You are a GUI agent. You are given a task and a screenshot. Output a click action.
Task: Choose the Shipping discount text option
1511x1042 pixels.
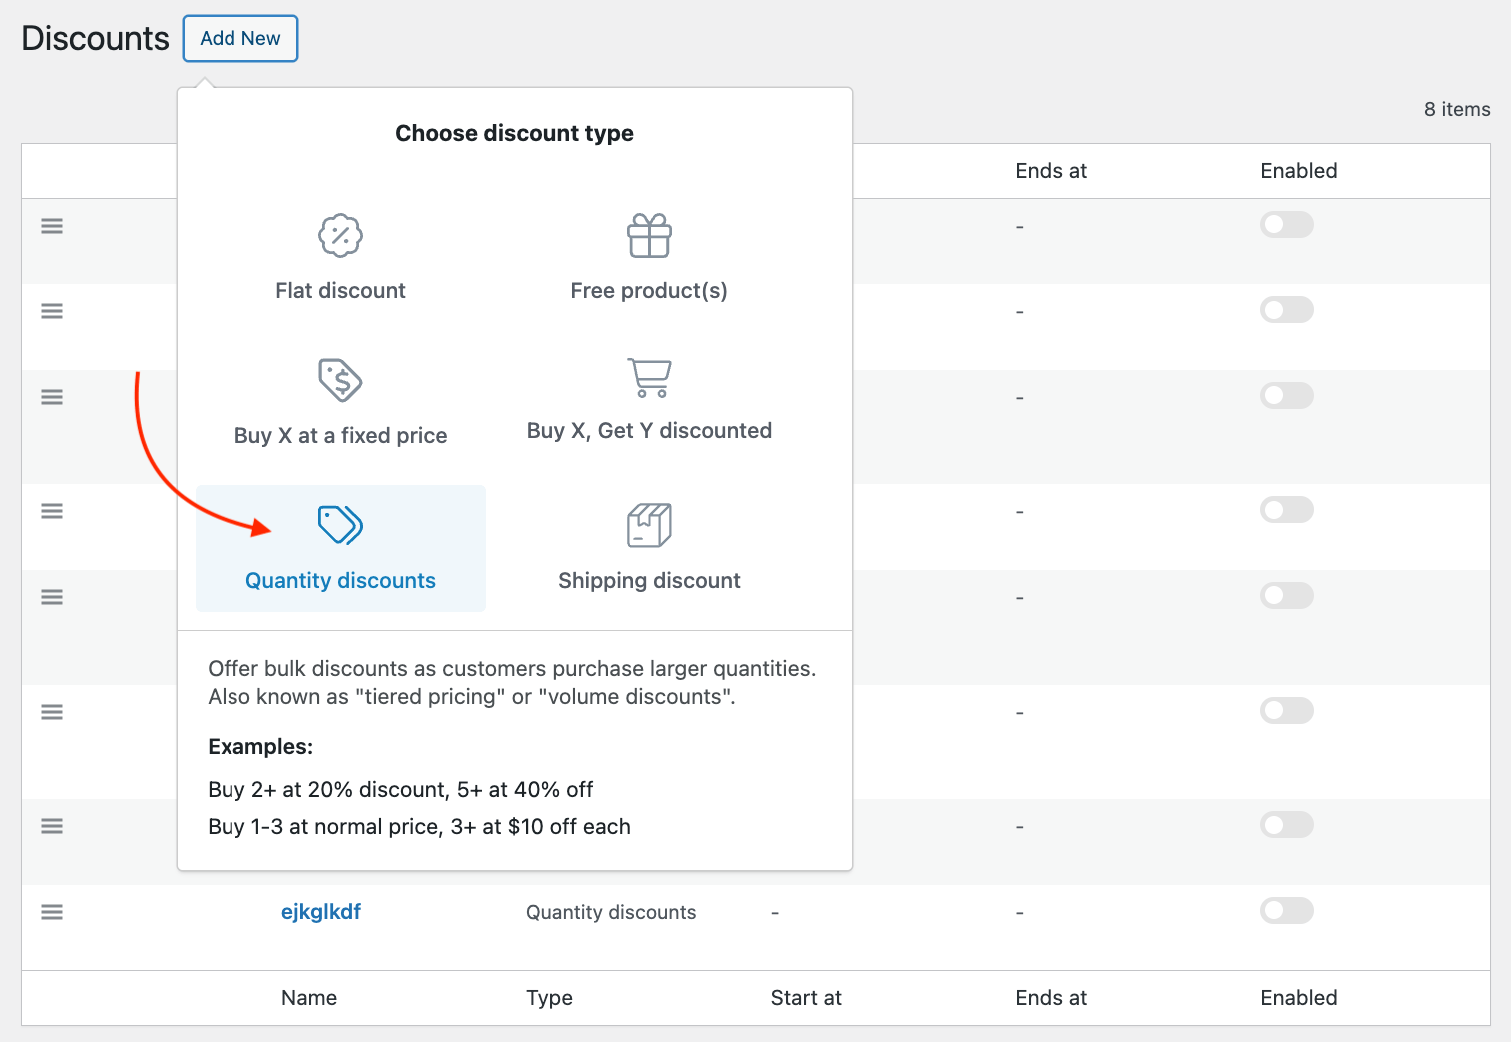coord(649,581)
